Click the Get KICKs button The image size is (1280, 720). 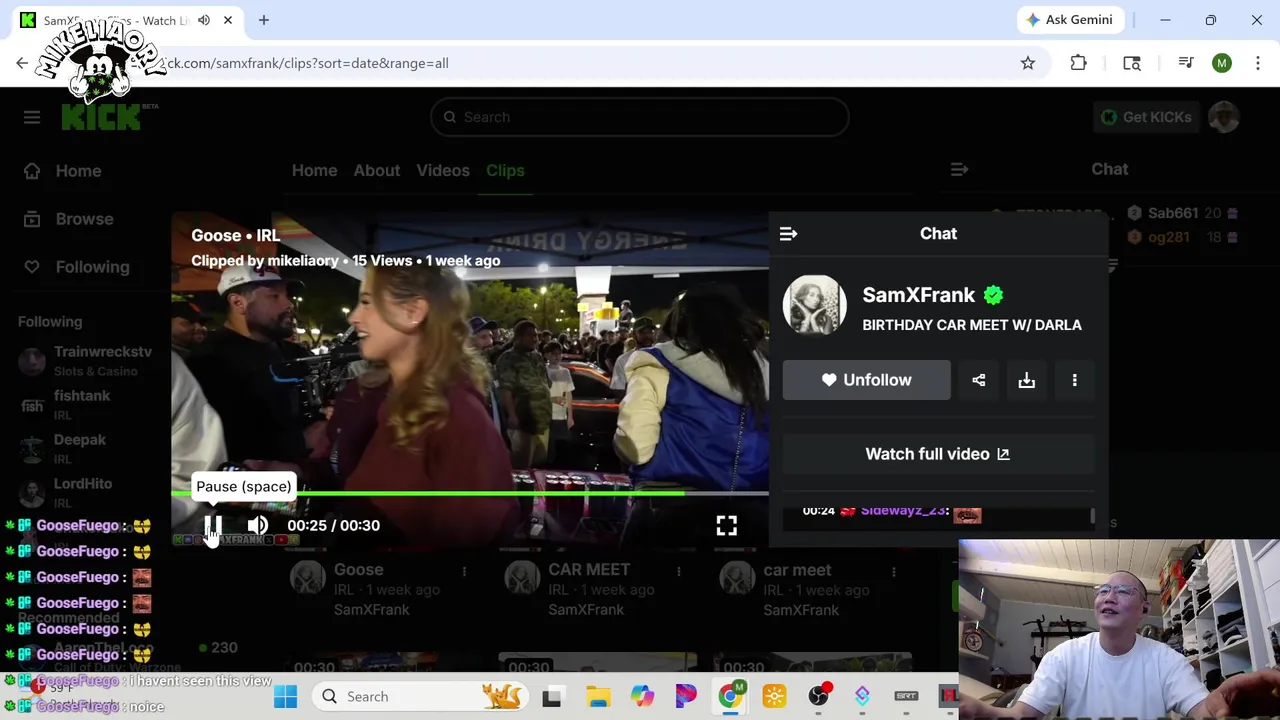click(x=1146, y=117)
